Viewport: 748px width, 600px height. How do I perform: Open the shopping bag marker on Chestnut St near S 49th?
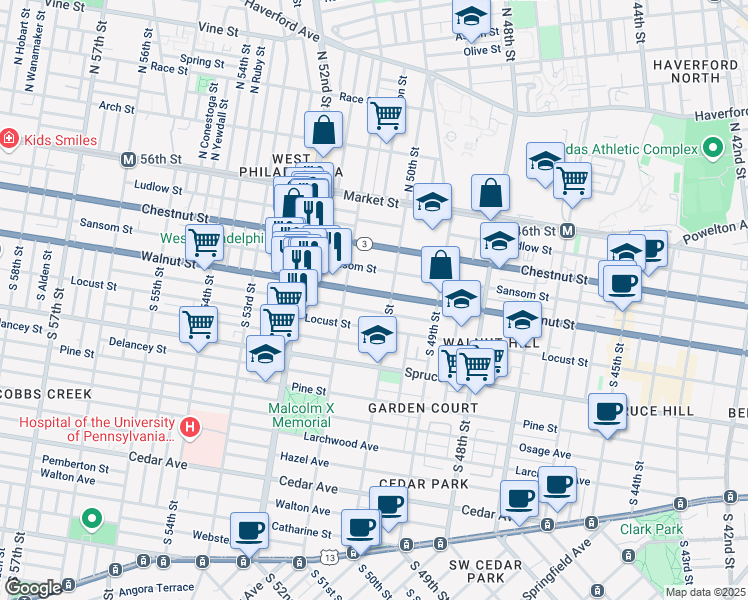[440, 266]
